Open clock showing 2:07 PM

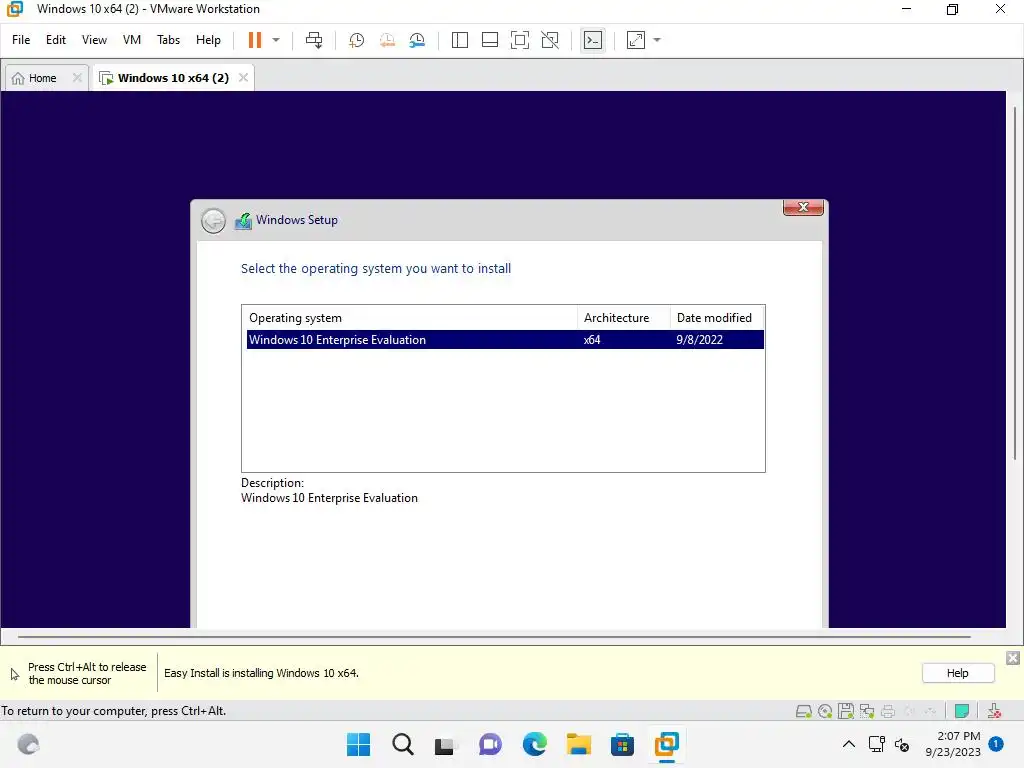[x=953, y=744]
